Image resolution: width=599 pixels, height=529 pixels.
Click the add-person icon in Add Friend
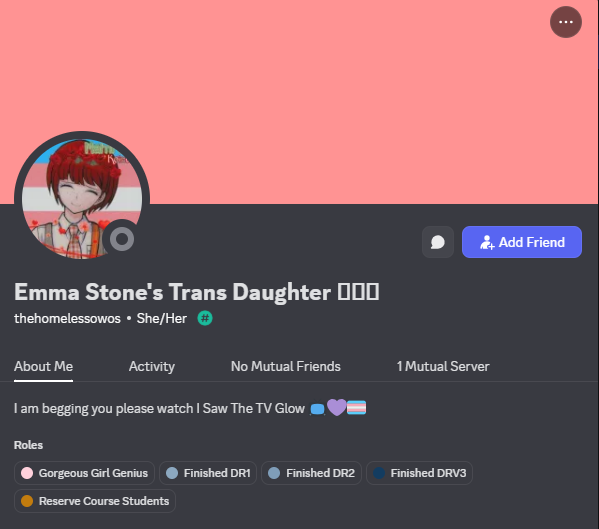487,243
